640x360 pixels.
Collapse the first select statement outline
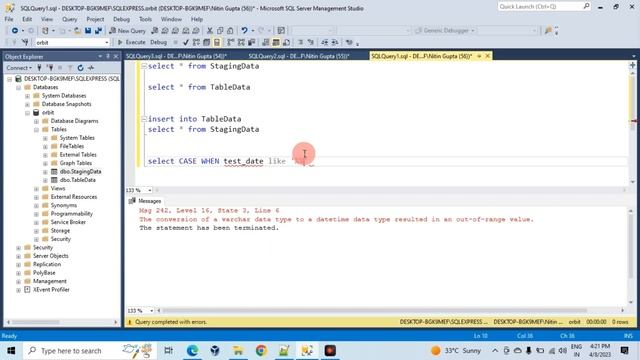pos(144,66)
